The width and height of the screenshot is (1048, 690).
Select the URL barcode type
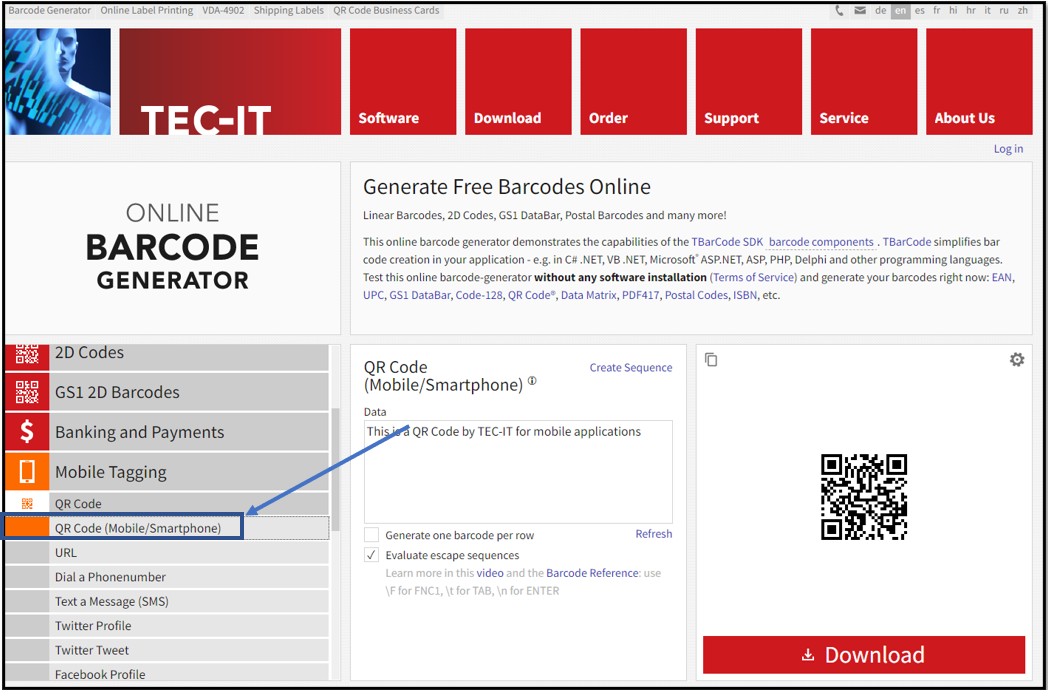pos(167,553)
